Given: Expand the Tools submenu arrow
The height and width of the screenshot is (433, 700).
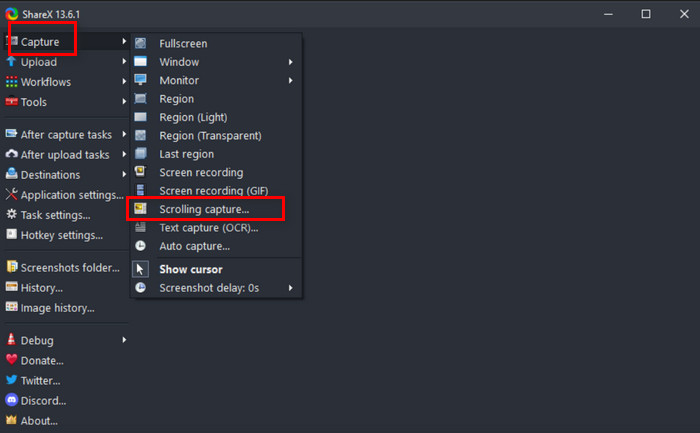Looking at the screenshot, I should 124,101.
